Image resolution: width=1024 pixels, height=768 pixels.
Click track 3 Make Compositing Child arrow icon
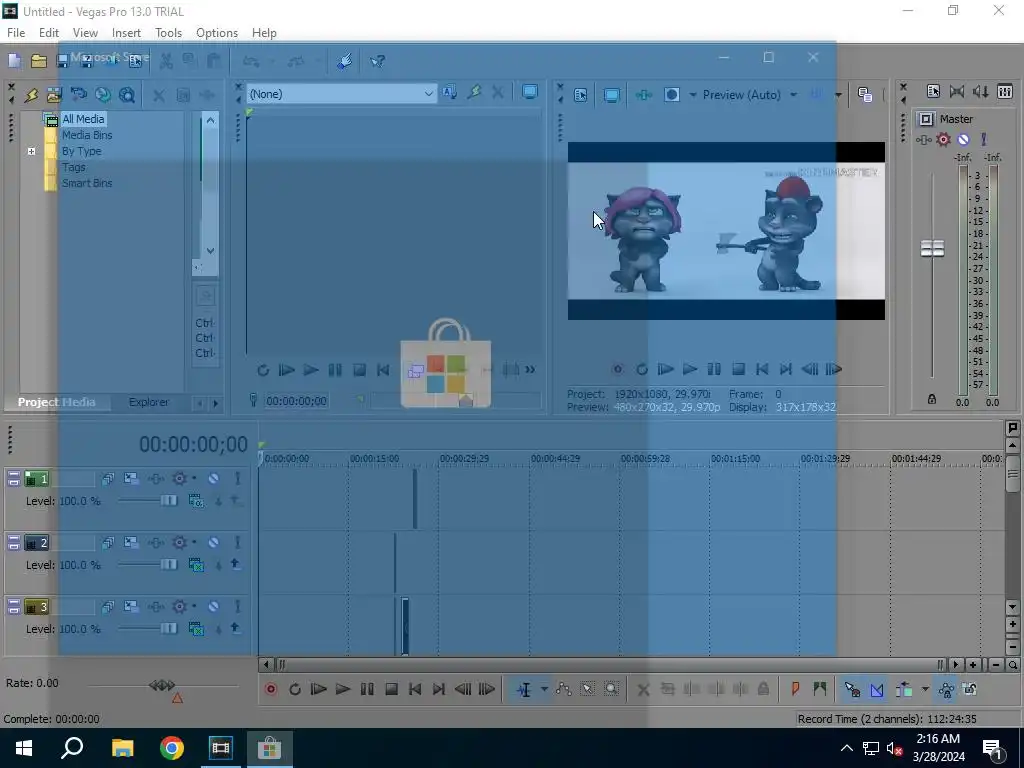pyautogui.click(x=235, y=628)
